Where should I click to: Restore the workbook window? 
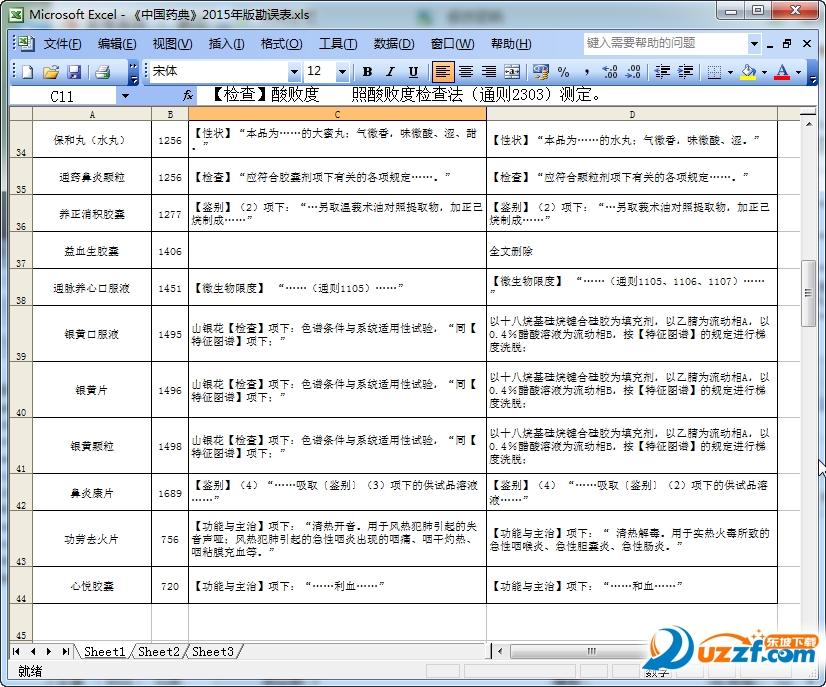point(787,44)
